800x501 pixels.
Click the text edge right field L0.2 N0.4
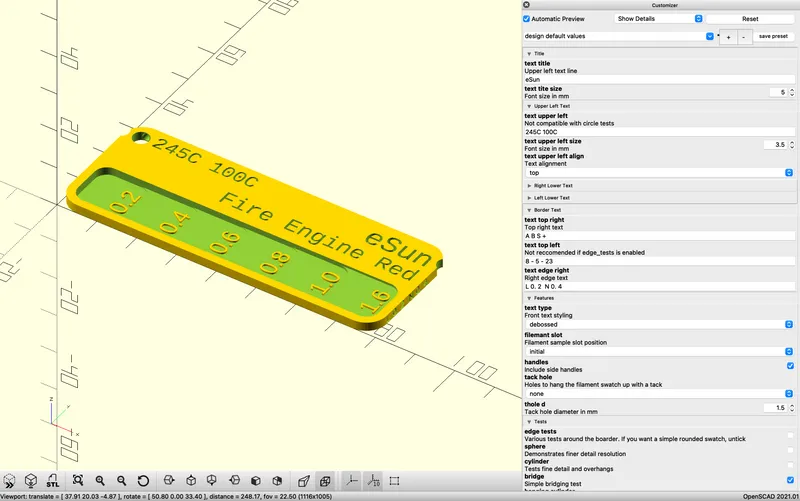pyautogui.click(x=659, y=287)
